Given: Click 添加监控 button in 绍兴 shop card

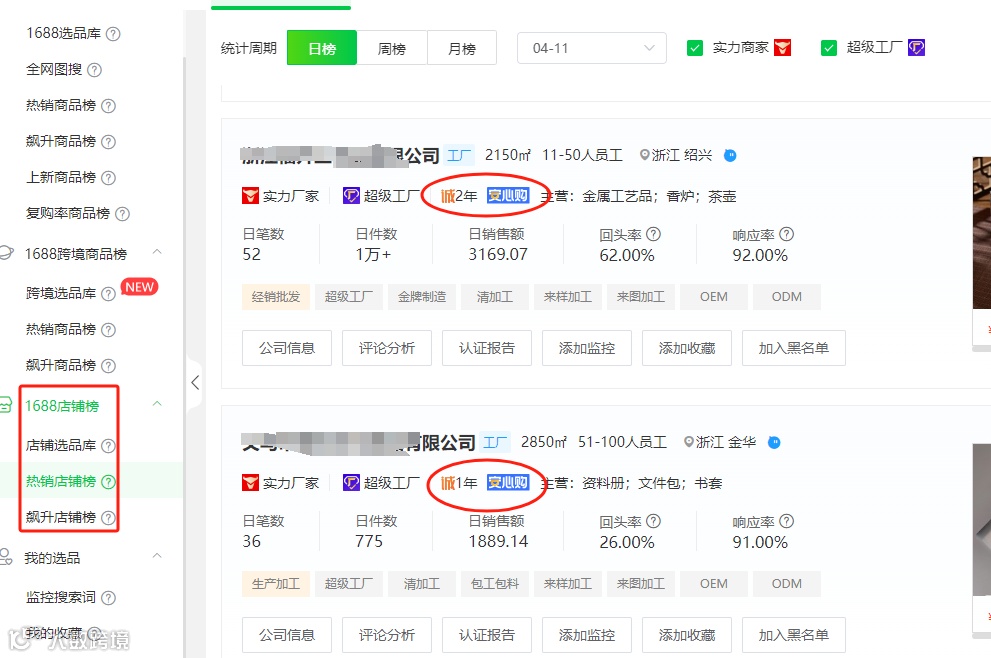Looking at the screenshot, I should click(587, 348).
